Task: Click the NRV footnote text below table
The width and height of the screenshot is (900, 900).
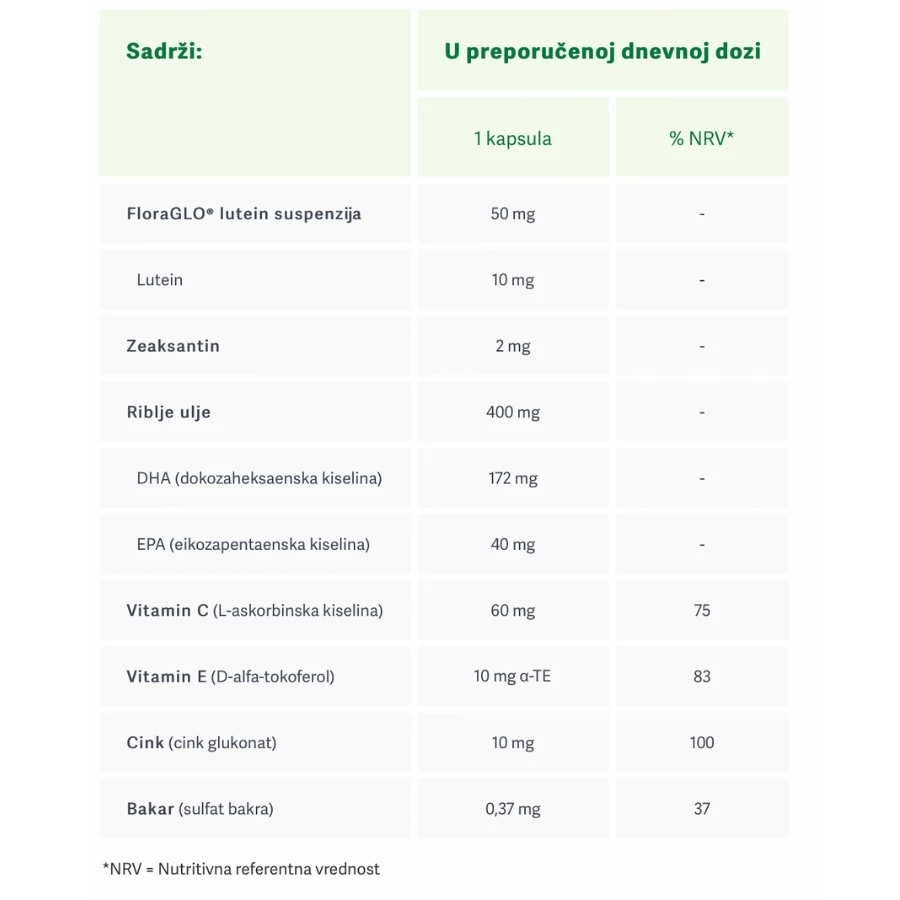Action: [241, 869]
